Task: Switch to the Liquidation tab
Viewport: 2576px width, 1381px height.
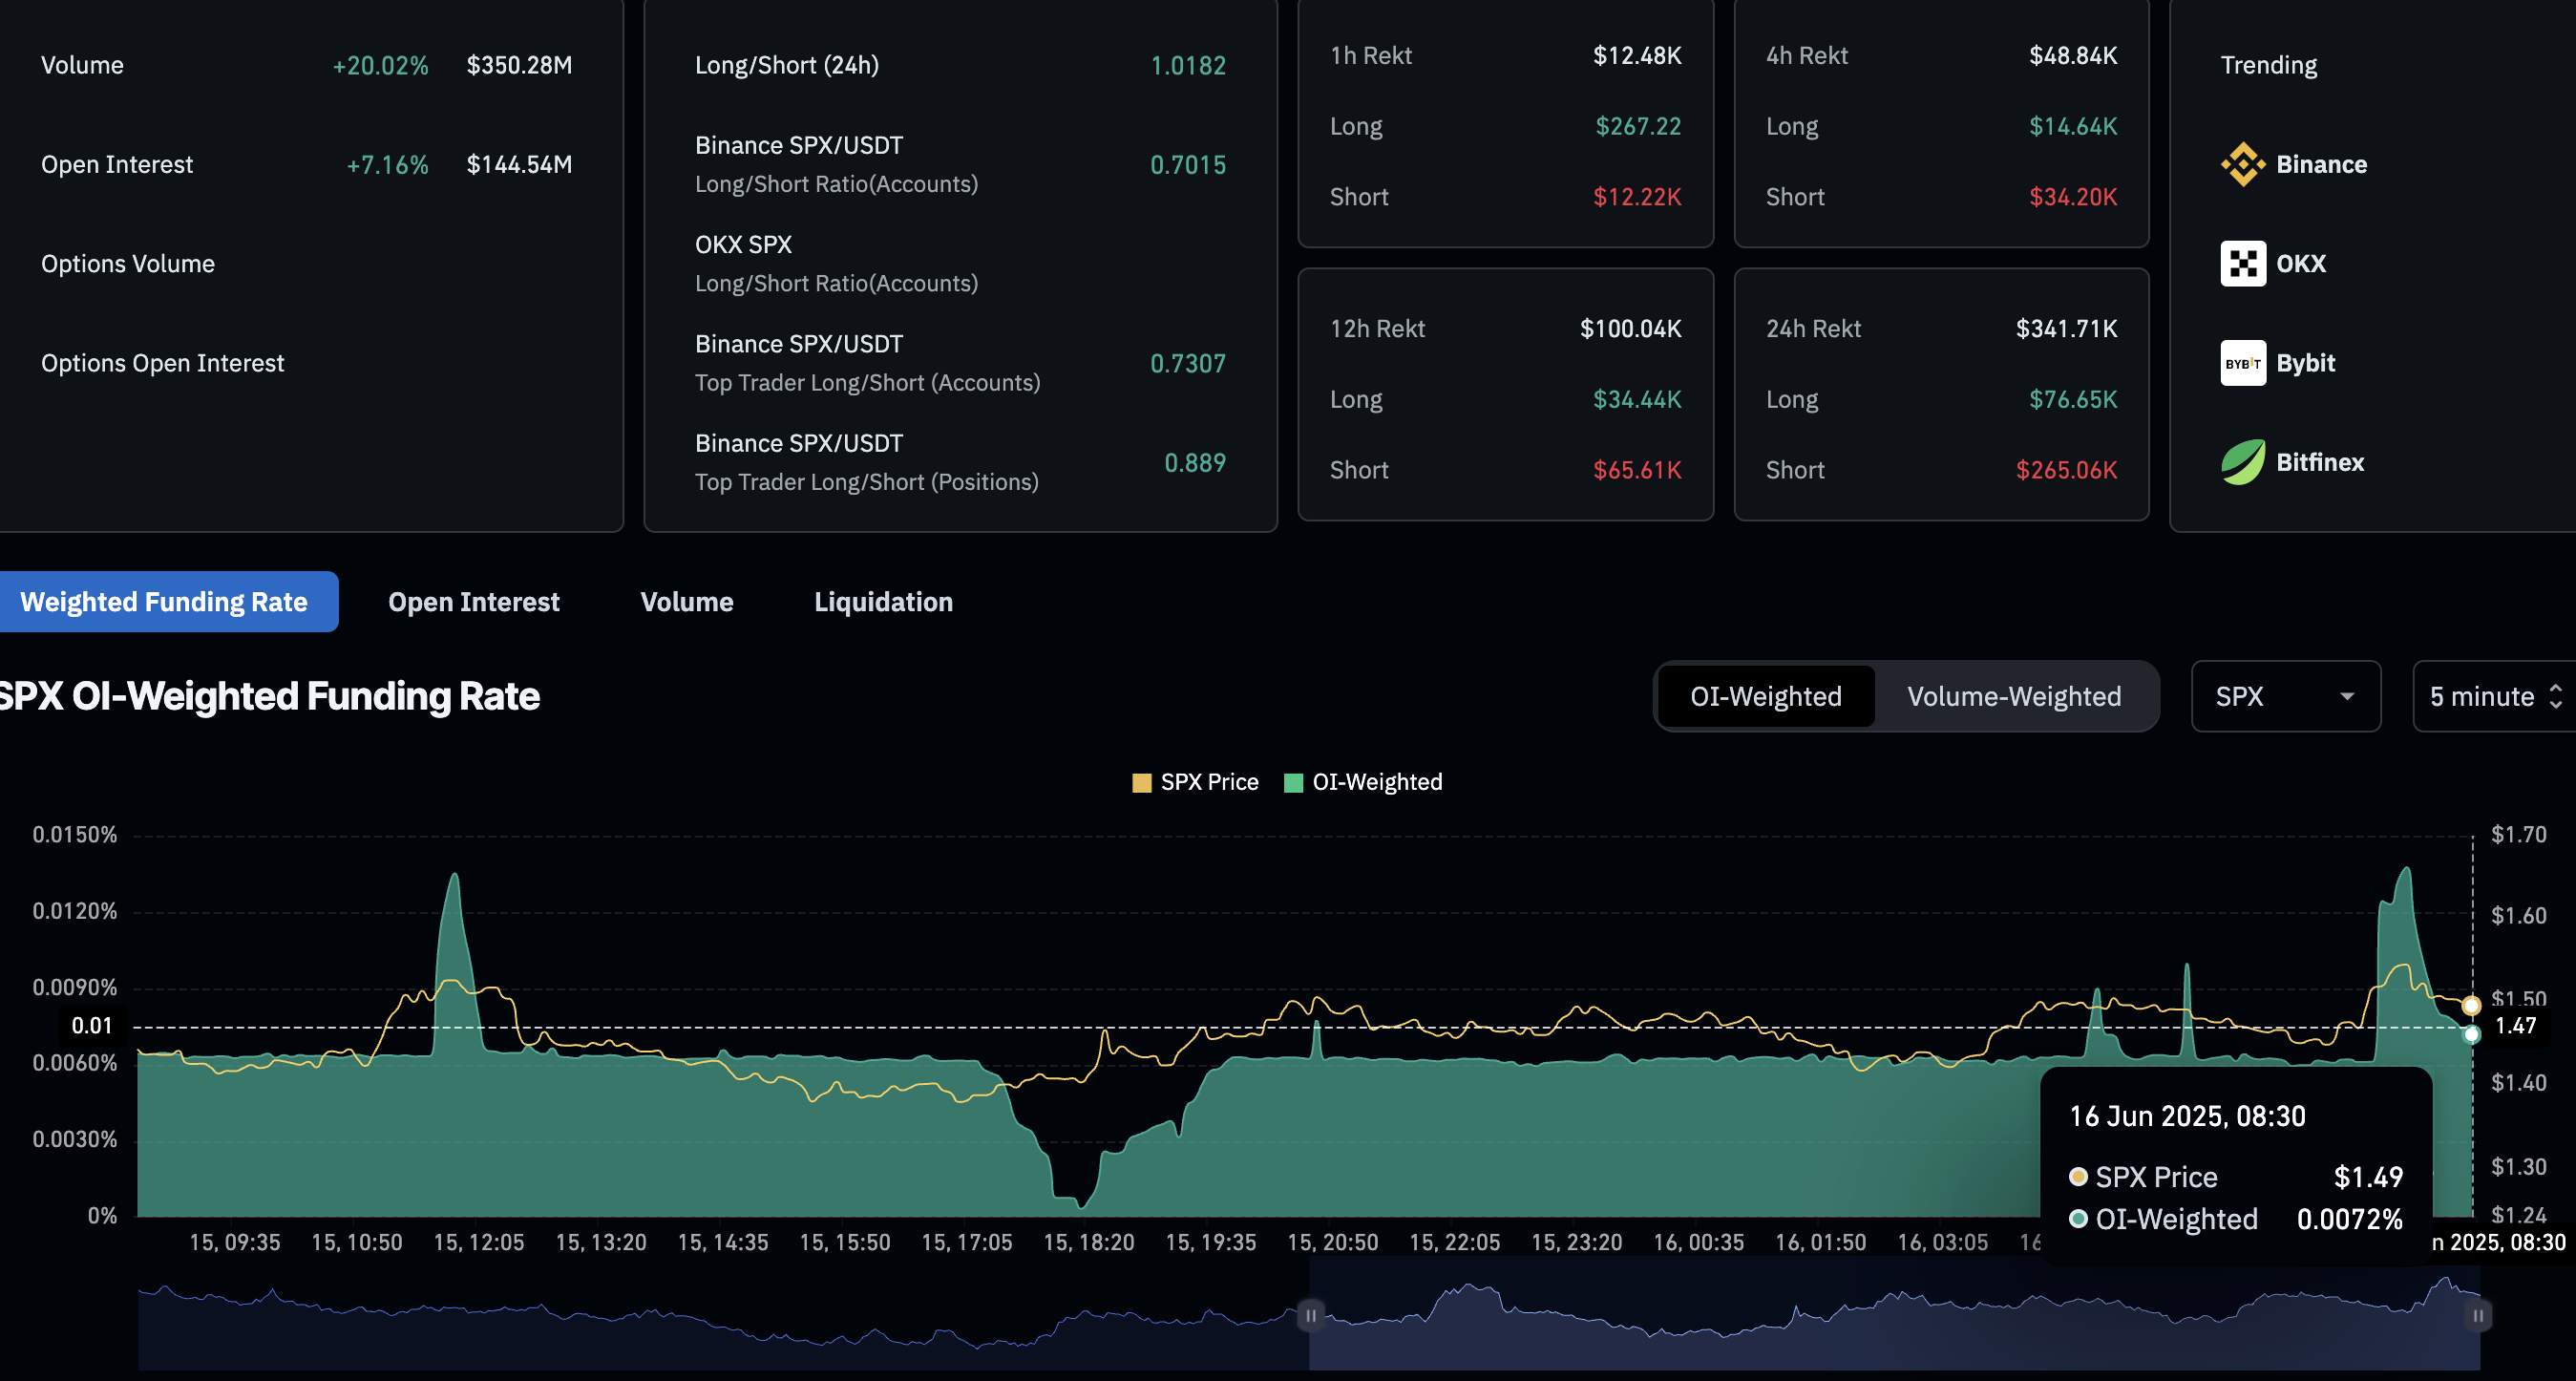Action: [x=883, y=602]
